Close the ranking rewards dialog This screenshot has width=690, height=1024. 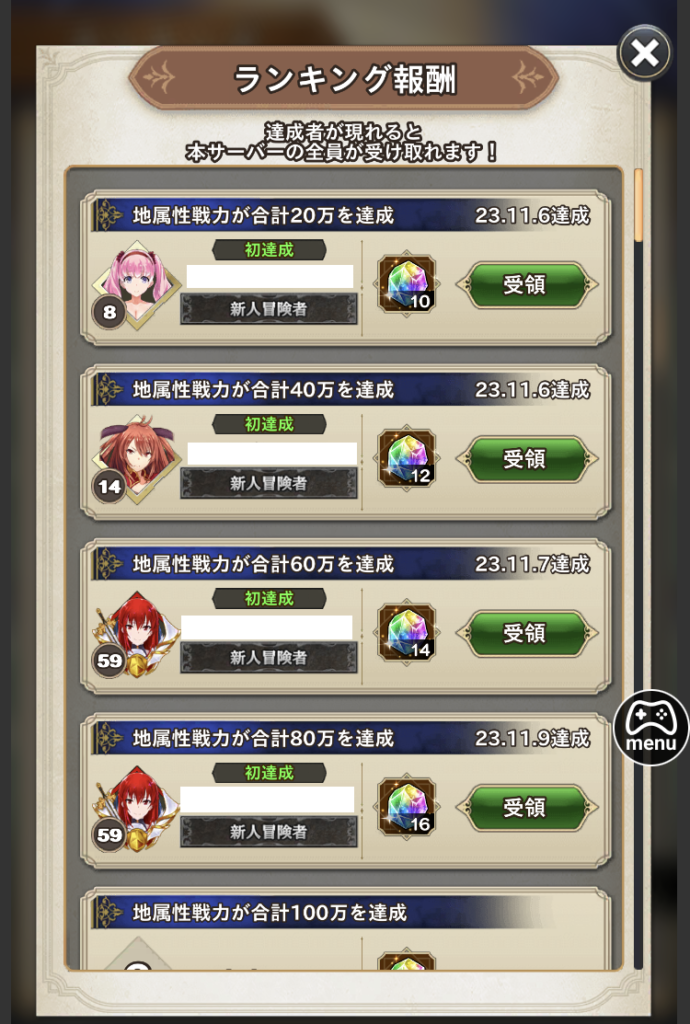tap(644, 54)
